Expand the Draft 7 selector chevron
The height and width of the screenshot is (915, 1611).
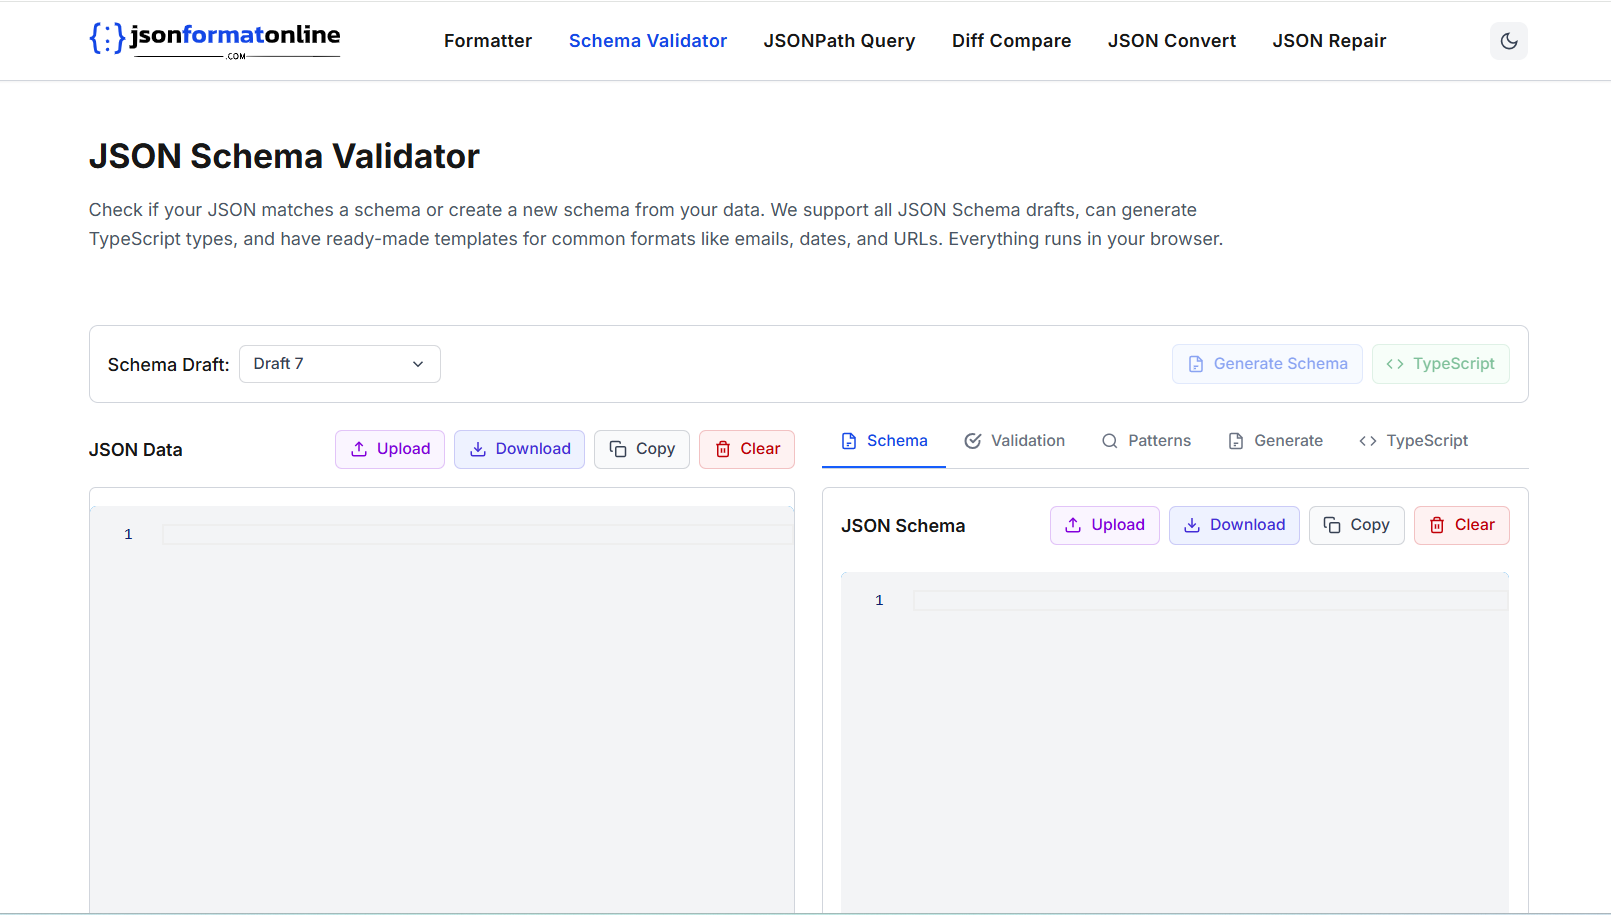coord(417,364)
